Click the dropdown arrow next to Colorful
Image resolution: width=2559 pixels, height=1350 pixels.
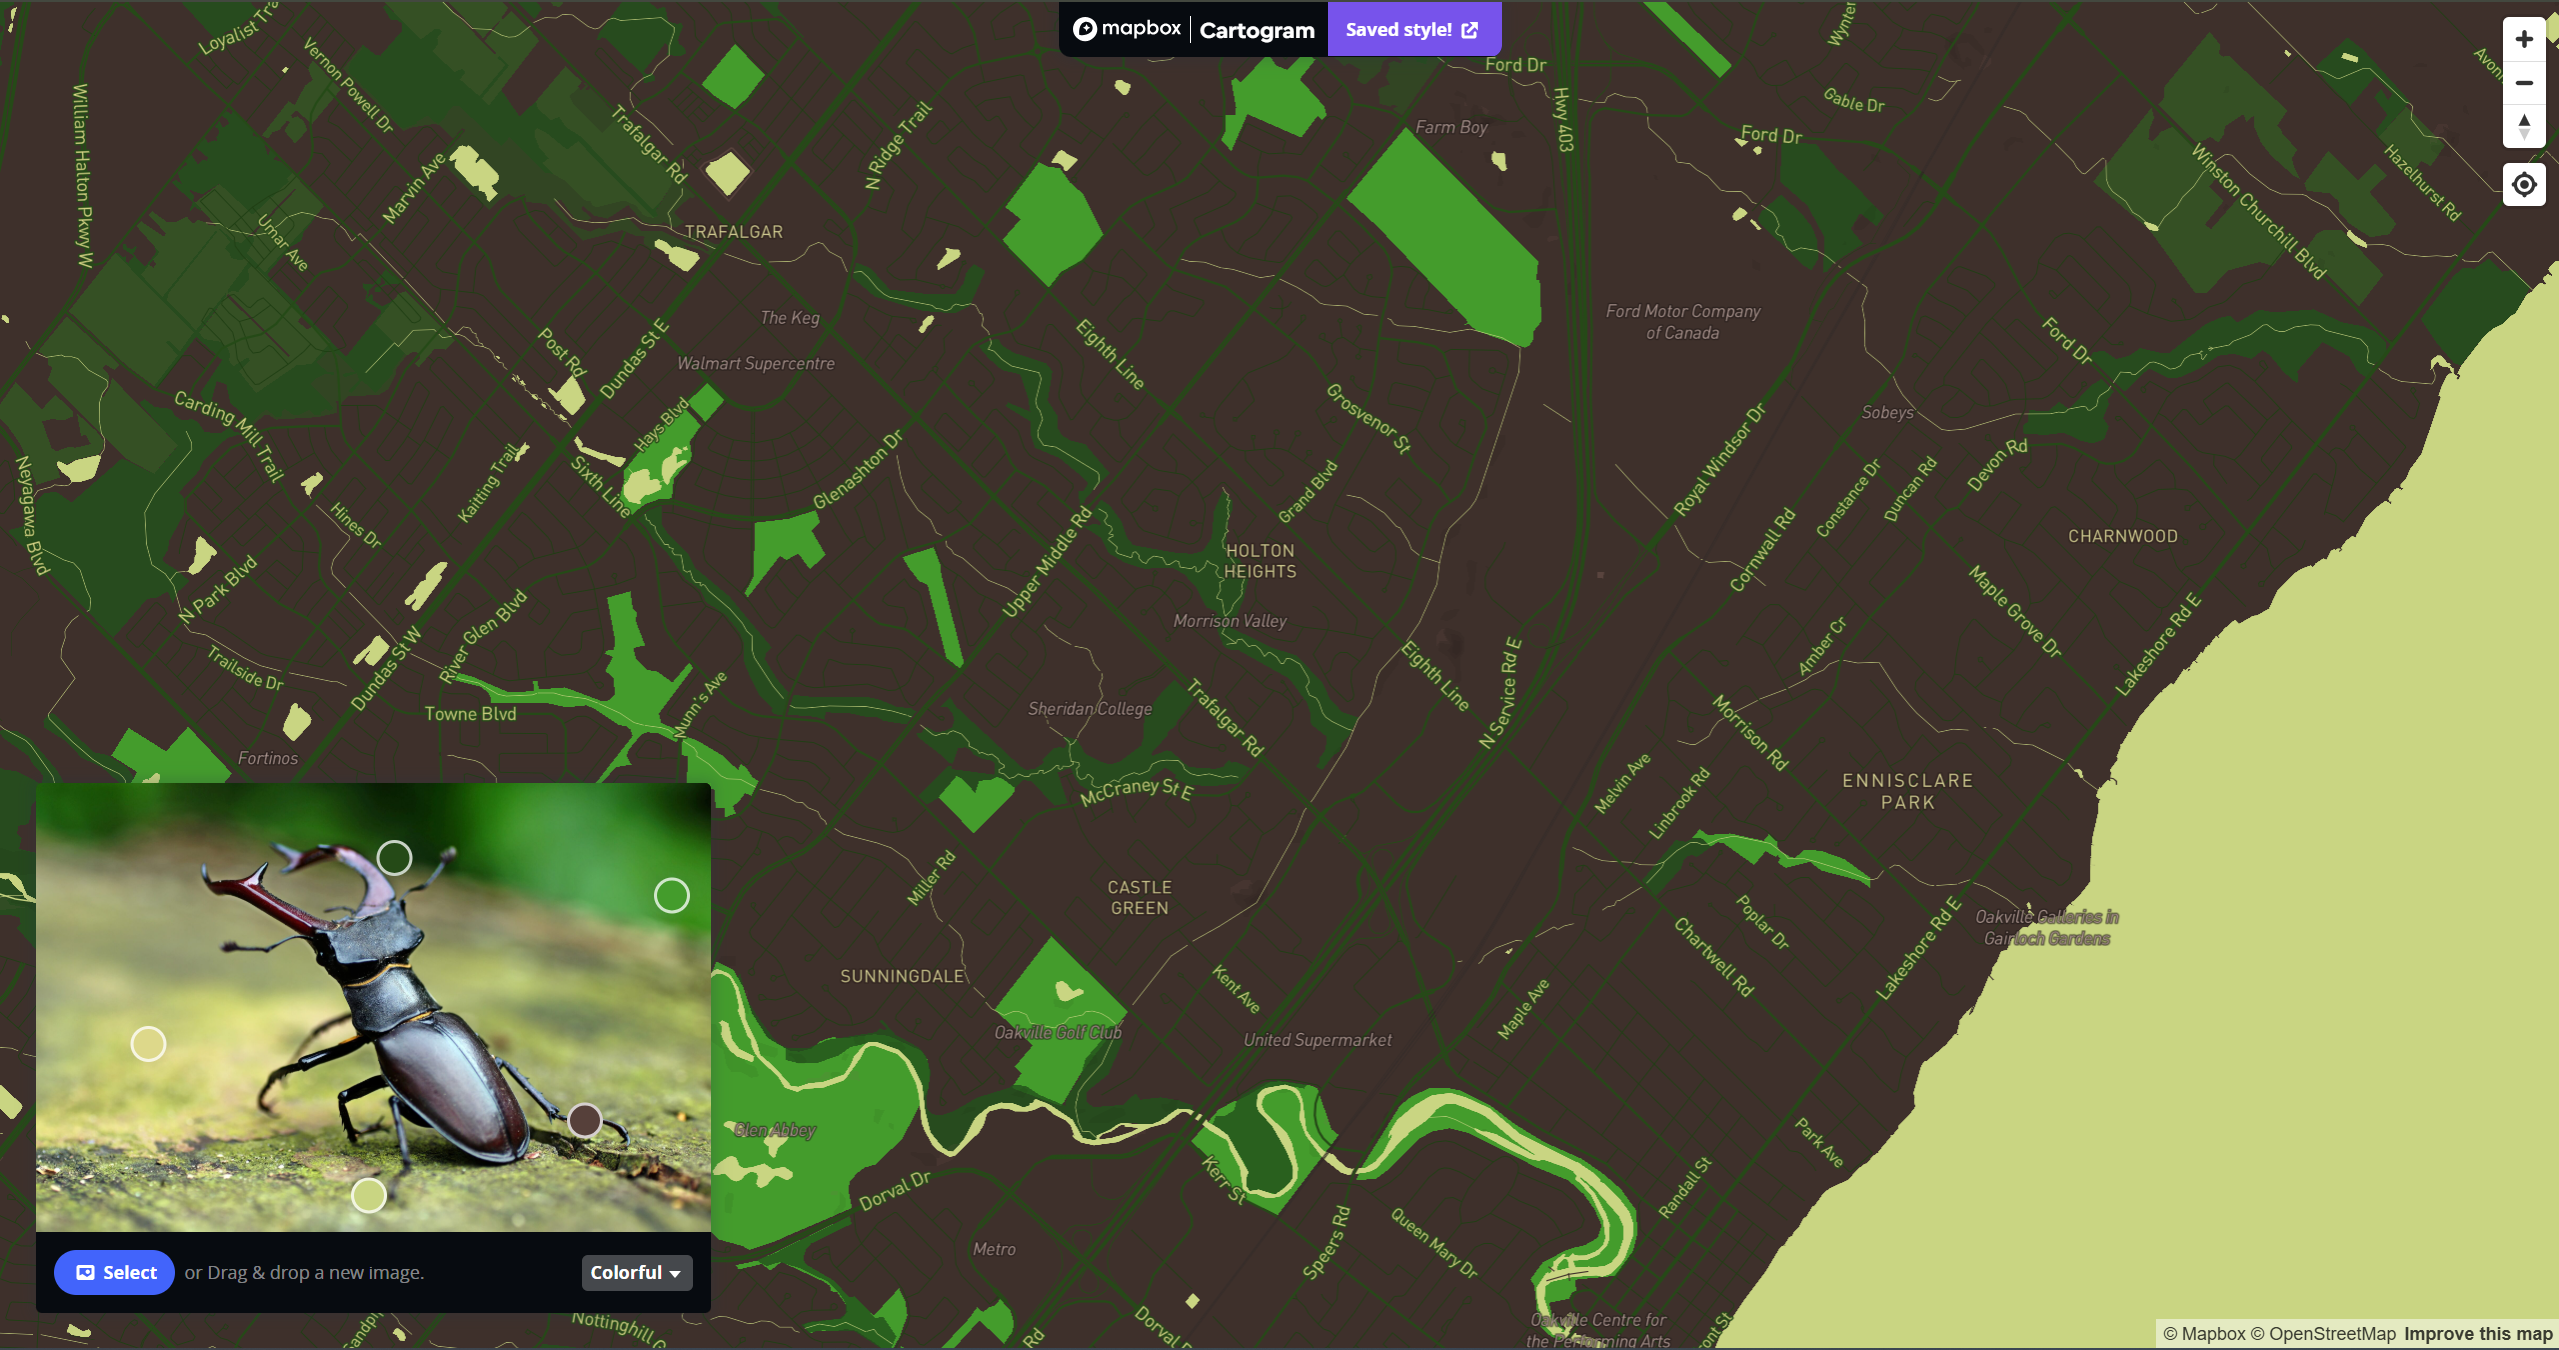point(675,1273)
